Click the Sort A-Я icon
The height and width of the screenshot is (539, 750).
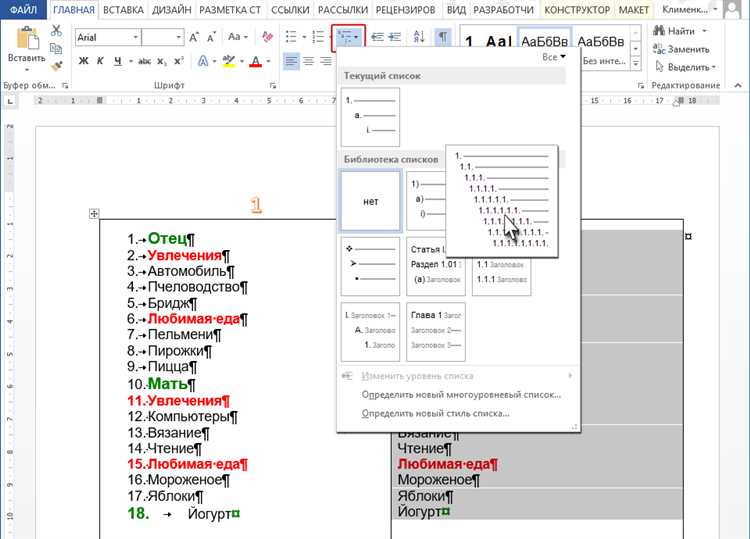(x=419, y=36)
